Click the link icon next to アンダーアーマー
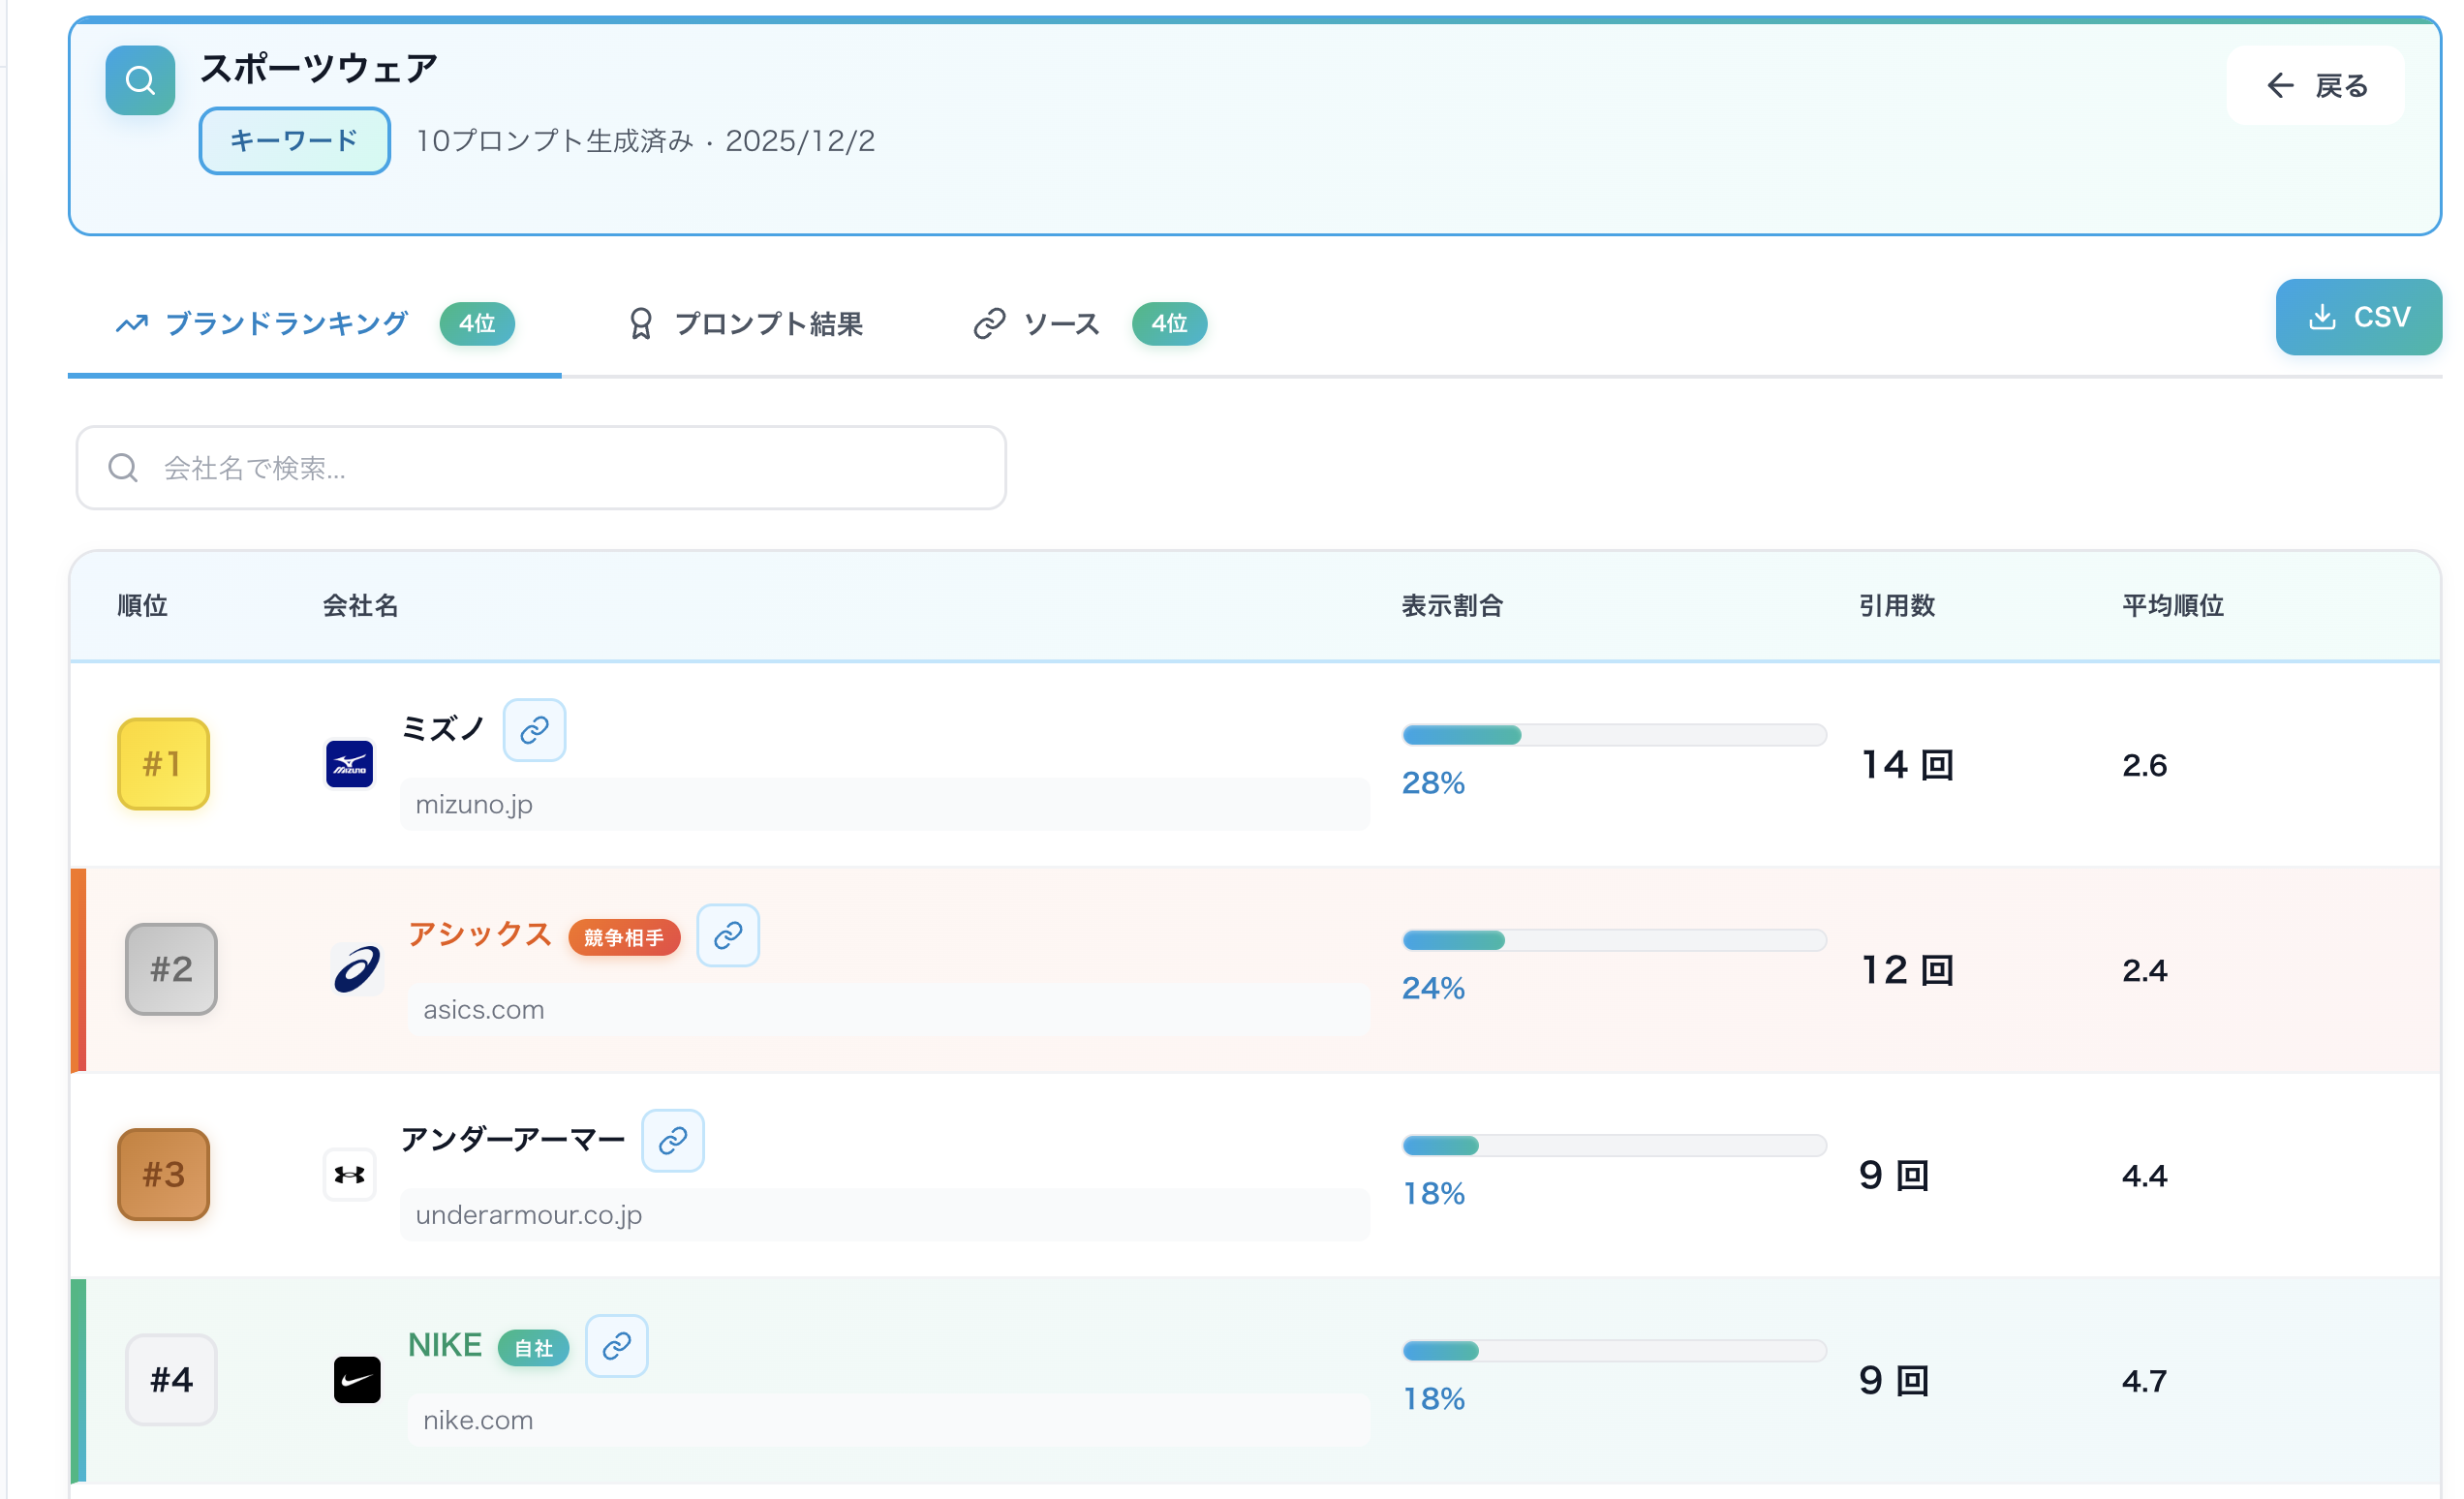Viewport: 2464px width, 1499px height. pos(673,1140)
